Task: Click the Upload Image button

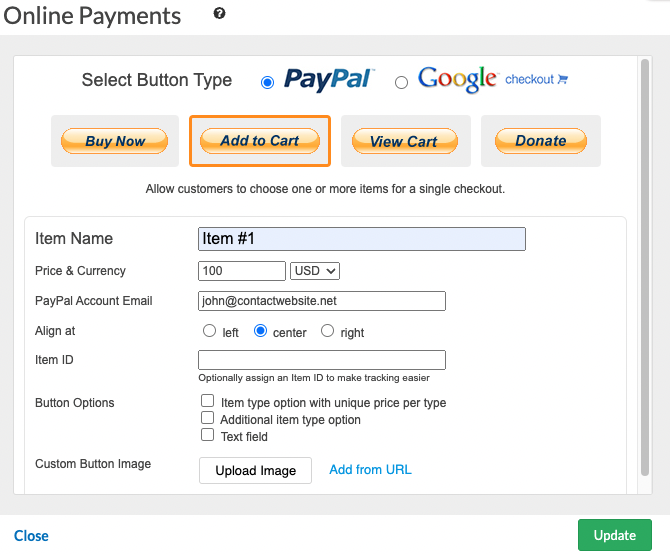Action: click(256, 470)
